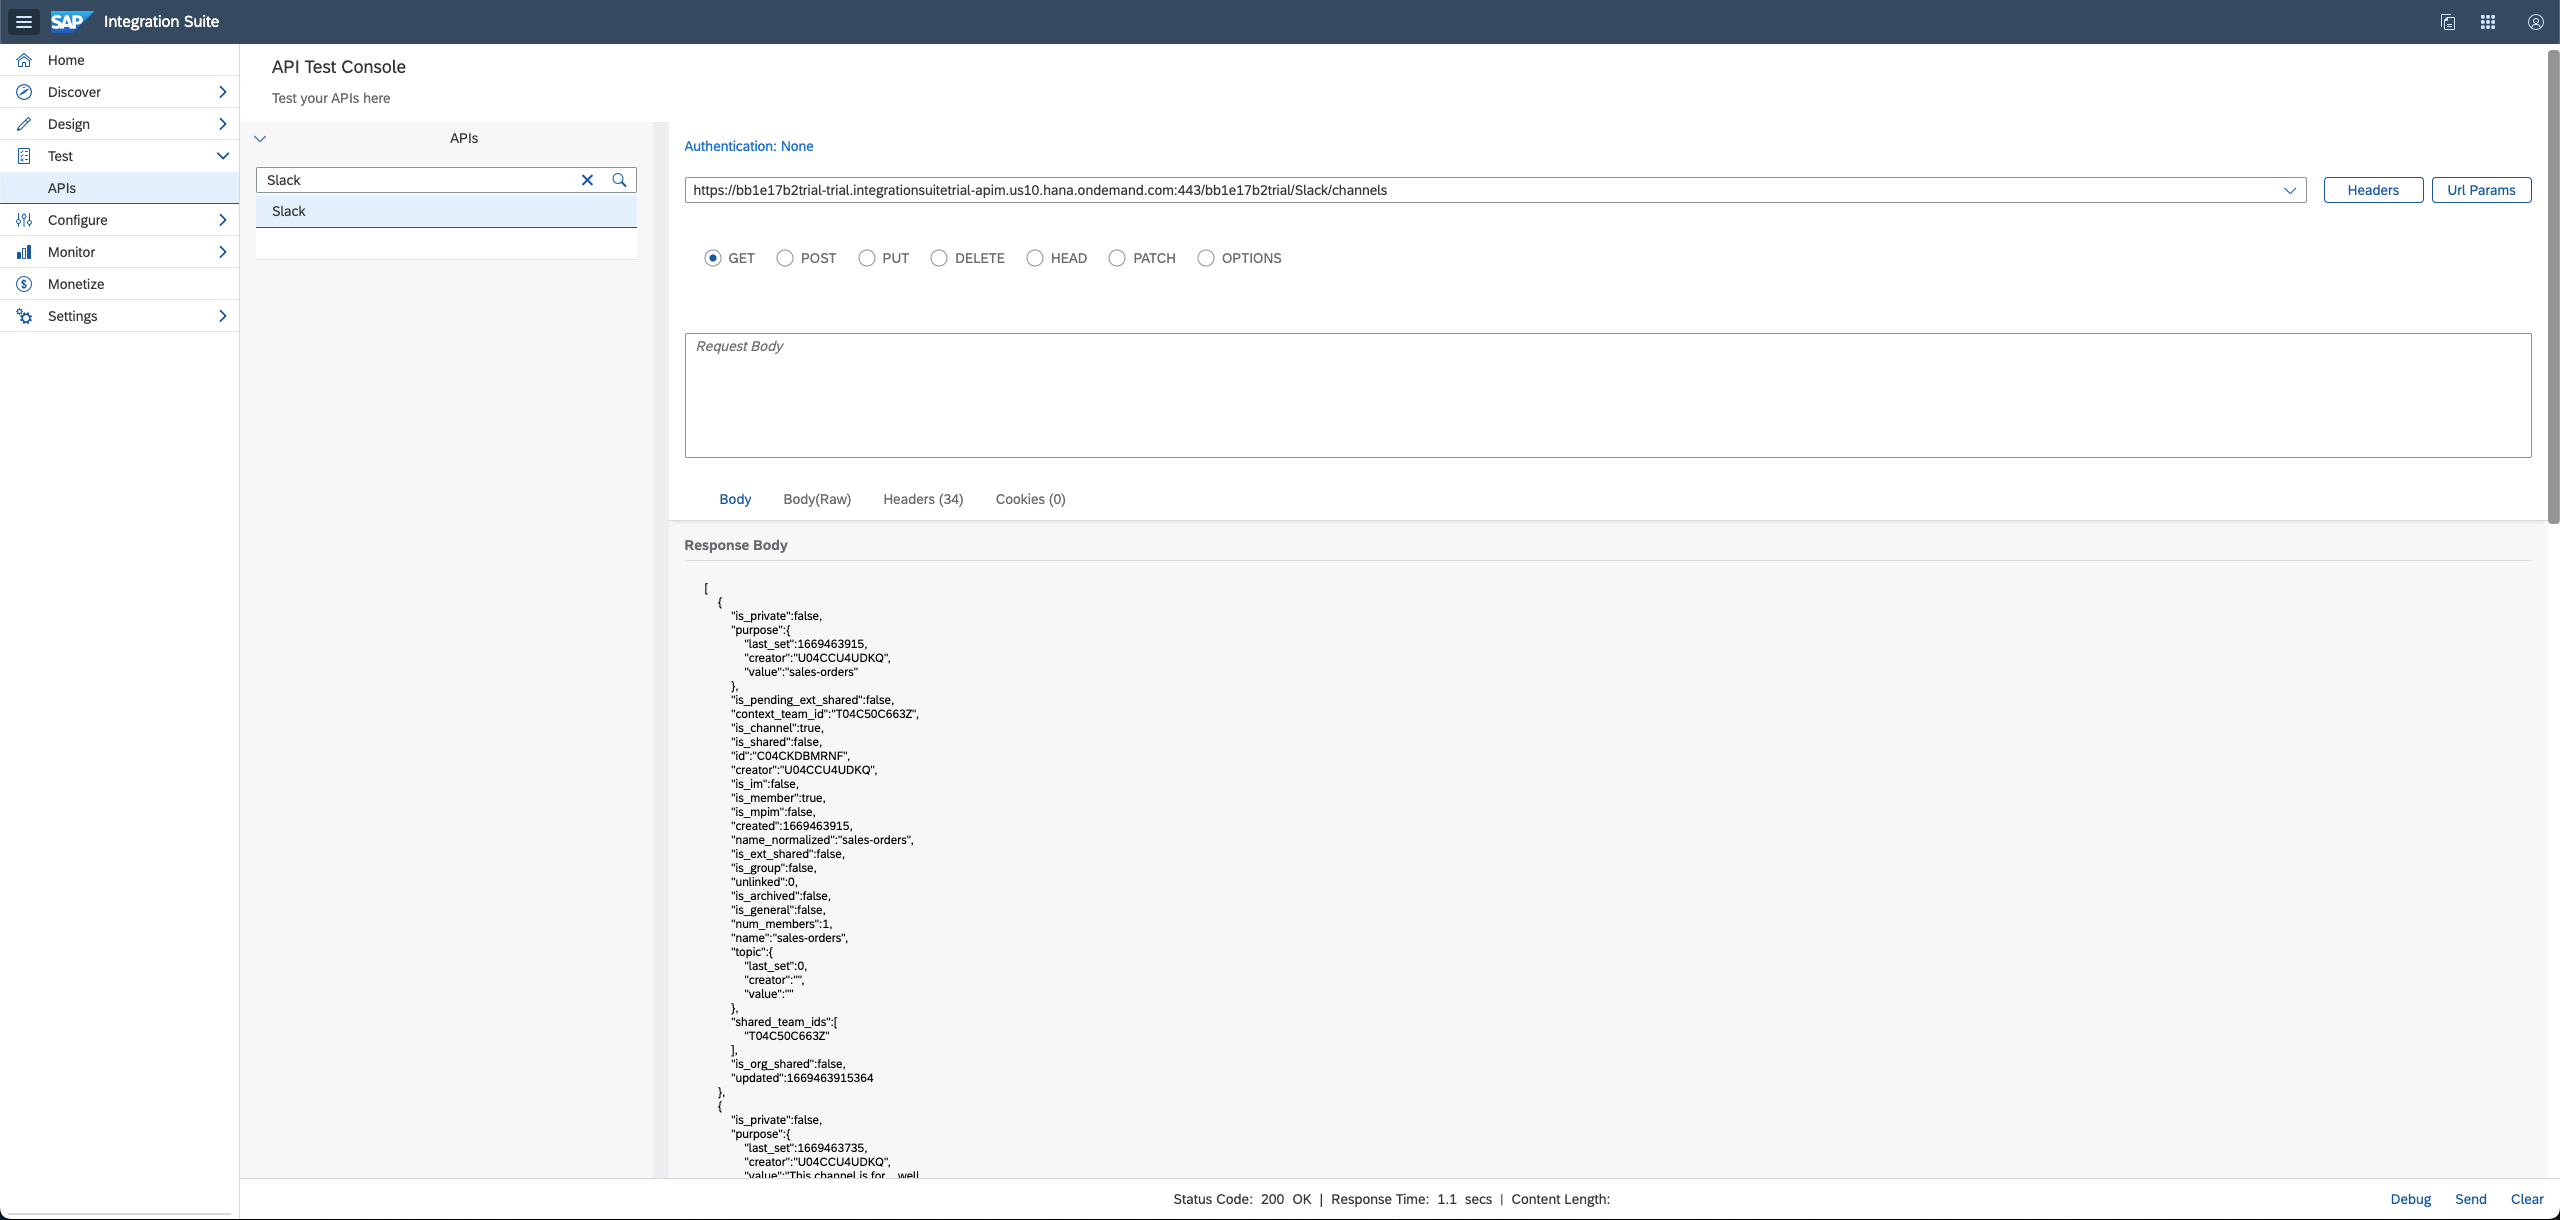Click the SAP logo
The image size is (2560, 1220).
point(71,22)
